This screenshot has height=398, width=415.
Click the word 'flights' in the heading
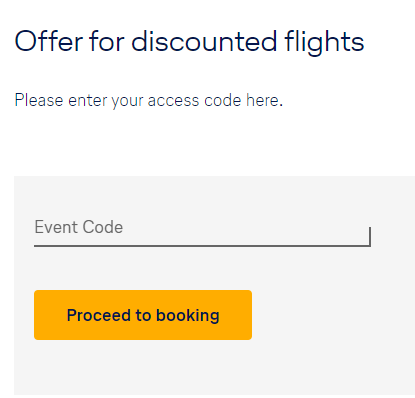pos(324,42)
